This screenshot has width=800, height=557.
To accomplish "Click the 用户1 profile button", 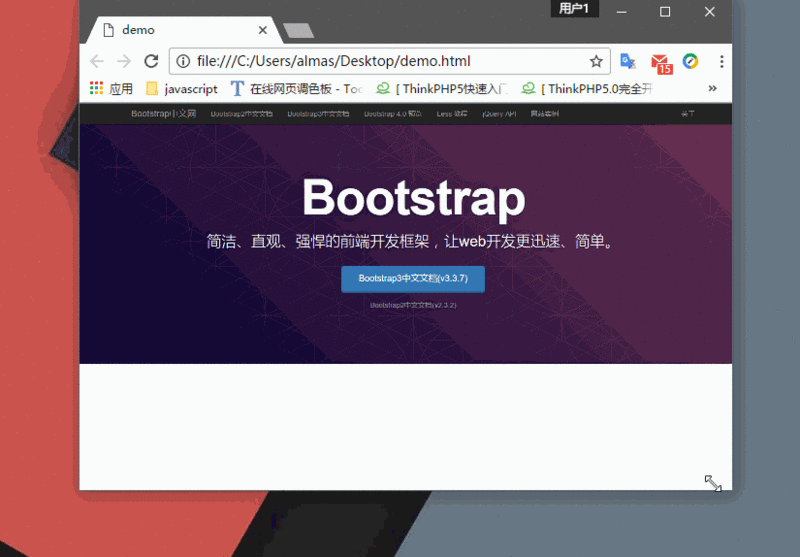I will (x=574, y=8).
